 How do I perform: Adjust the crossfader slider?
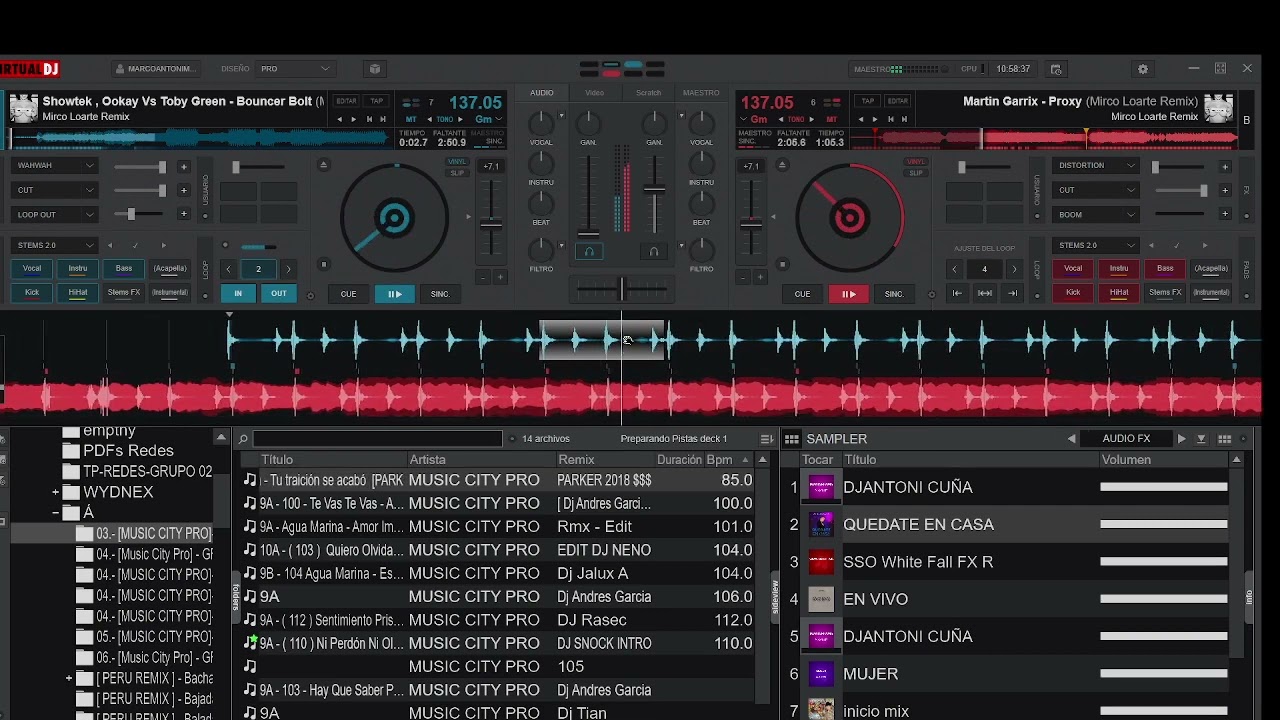622,289
